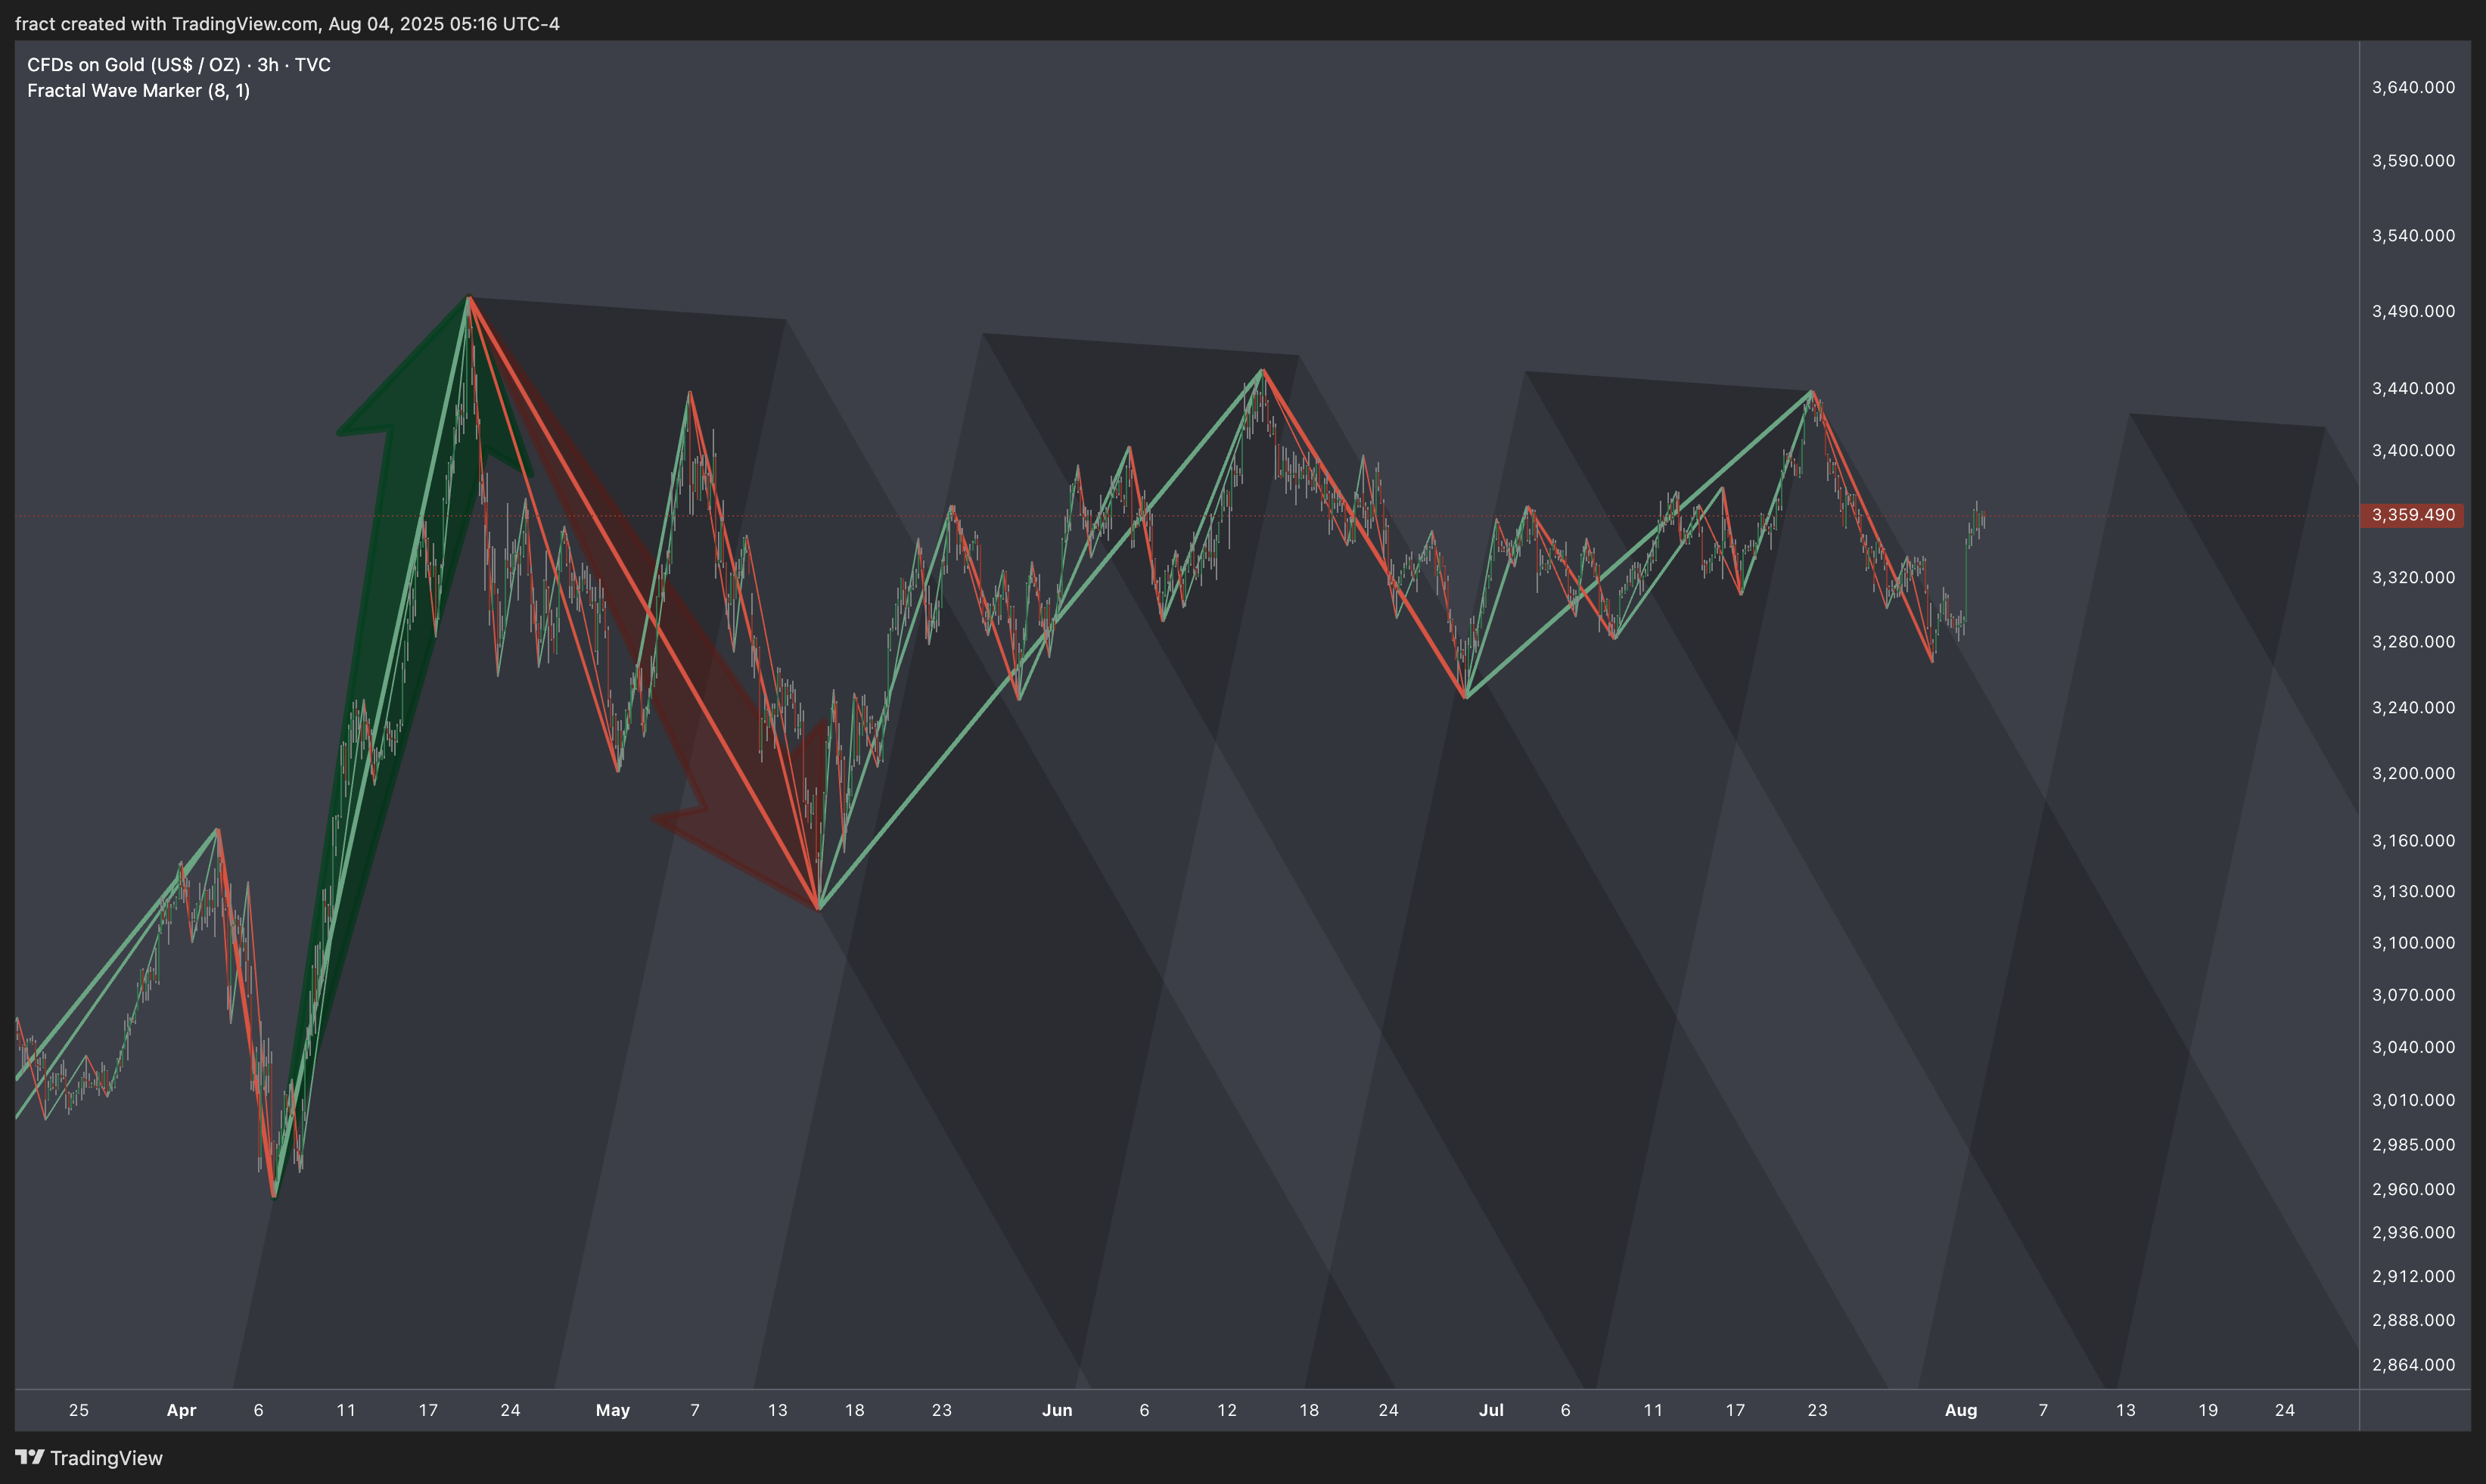Screen dimensions: 2486x1484
Task: Click the 2,936.000 price axis label
Action: [x=2413, y=1232]
